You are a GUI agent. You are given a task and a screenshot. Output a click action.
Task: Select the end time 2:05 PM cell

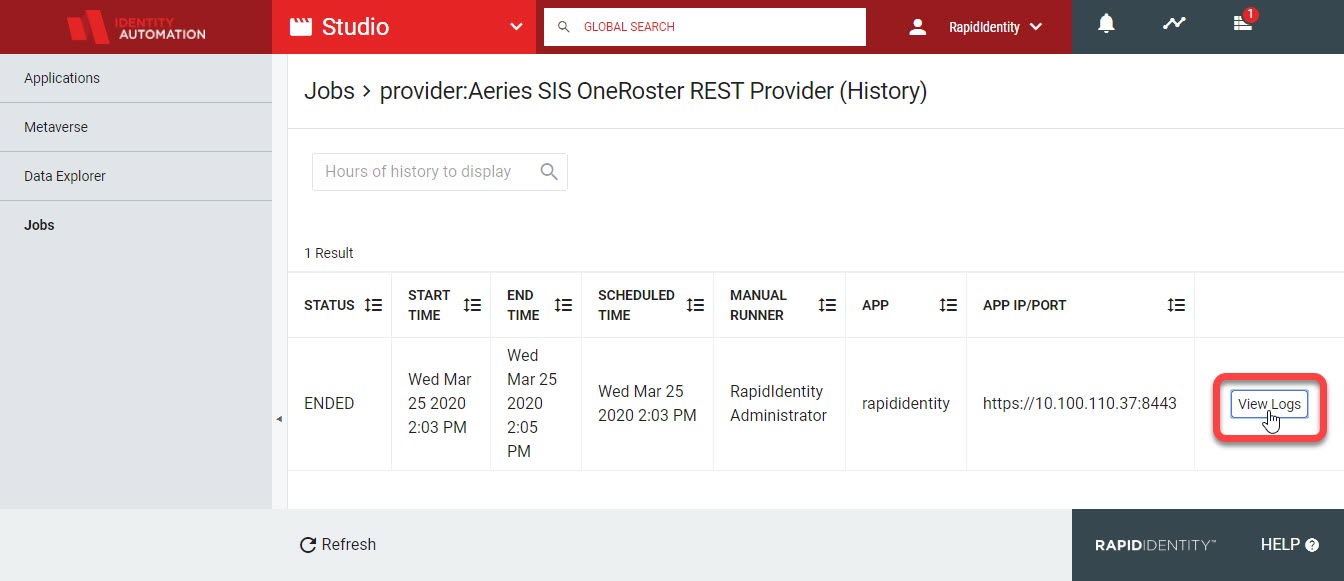(535, 404)
